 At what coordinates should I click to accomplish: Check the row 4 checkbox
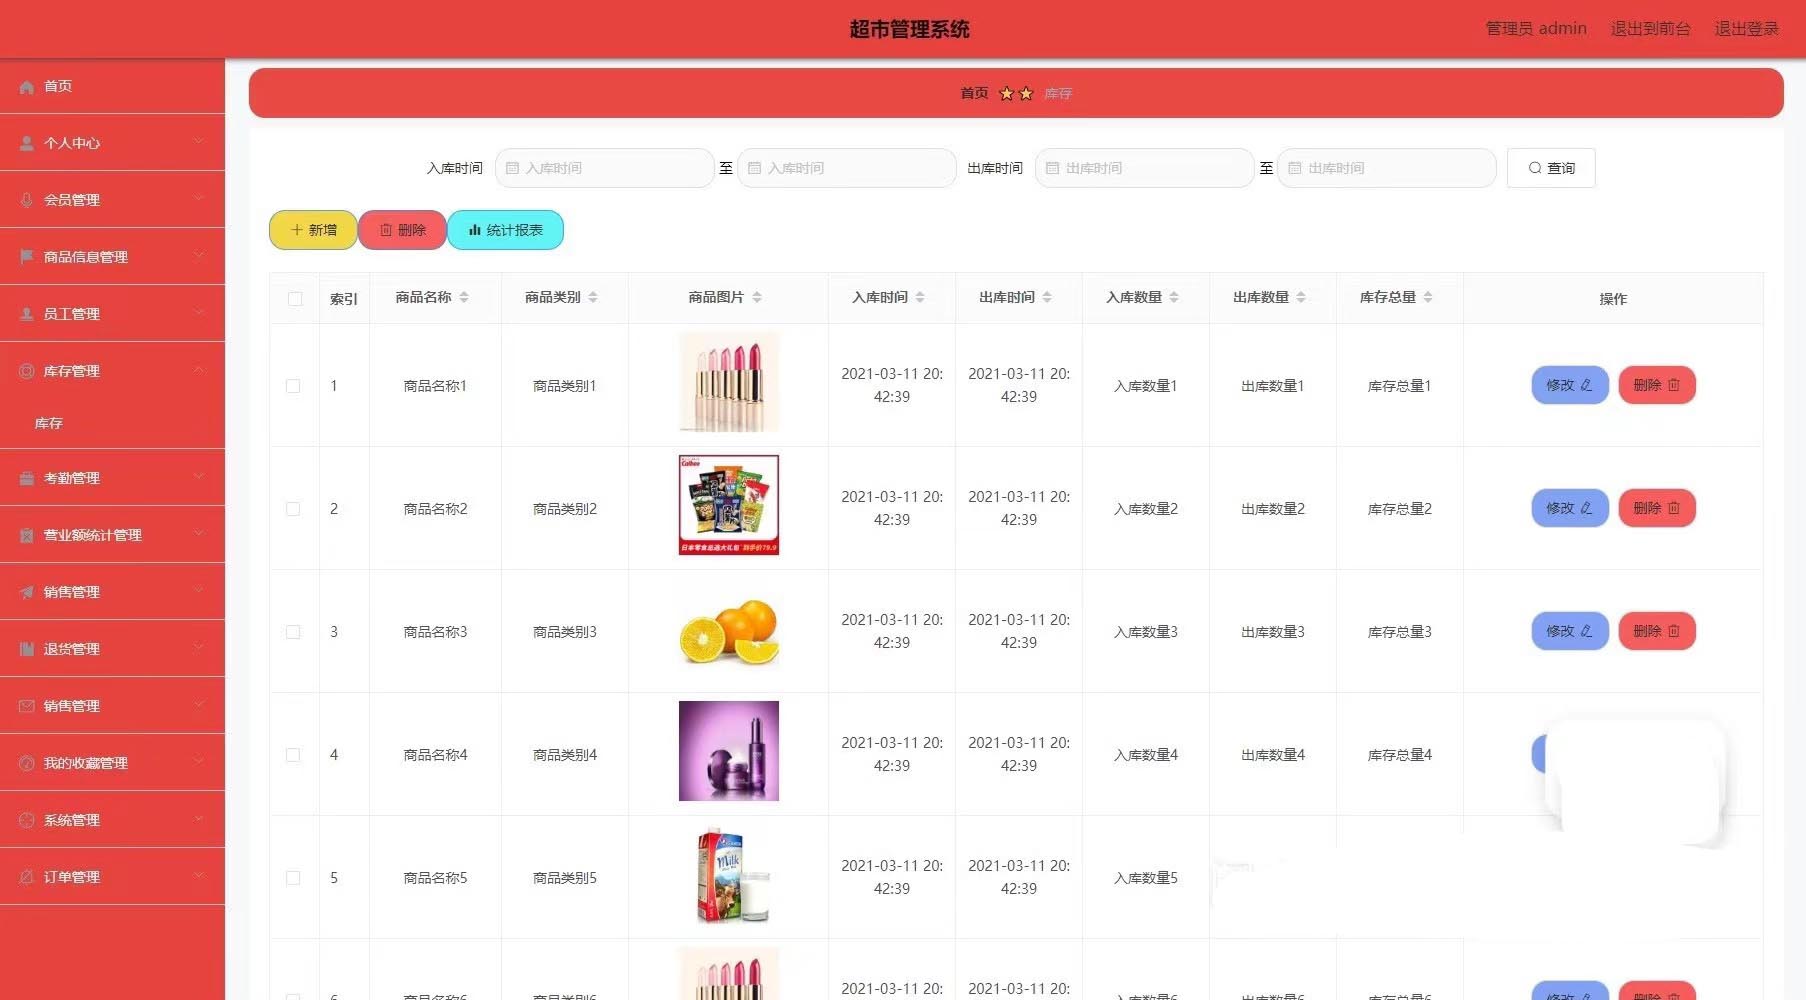(293, 755)
